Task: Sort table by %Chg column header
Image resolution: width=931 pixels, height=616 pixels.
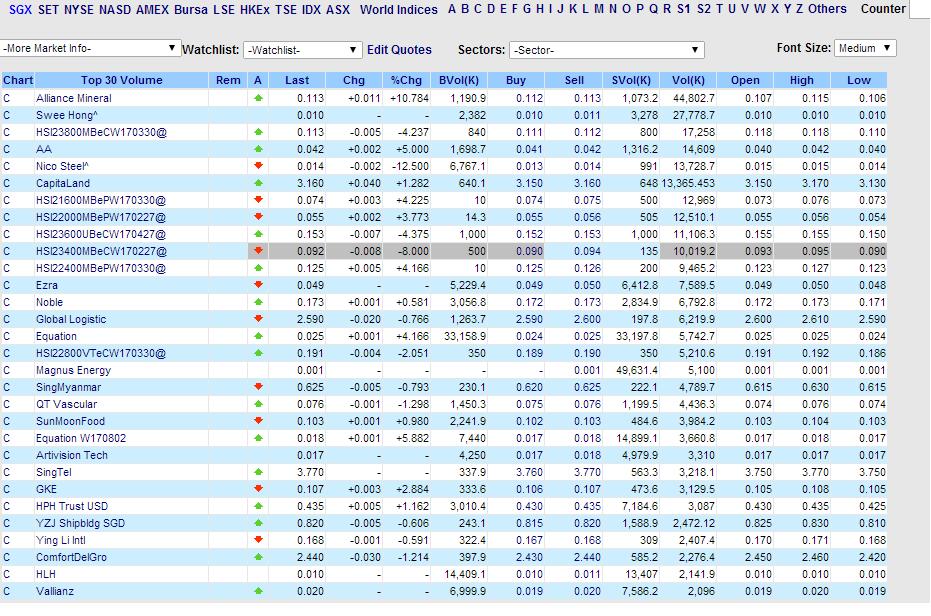Action: pos(406,80)
